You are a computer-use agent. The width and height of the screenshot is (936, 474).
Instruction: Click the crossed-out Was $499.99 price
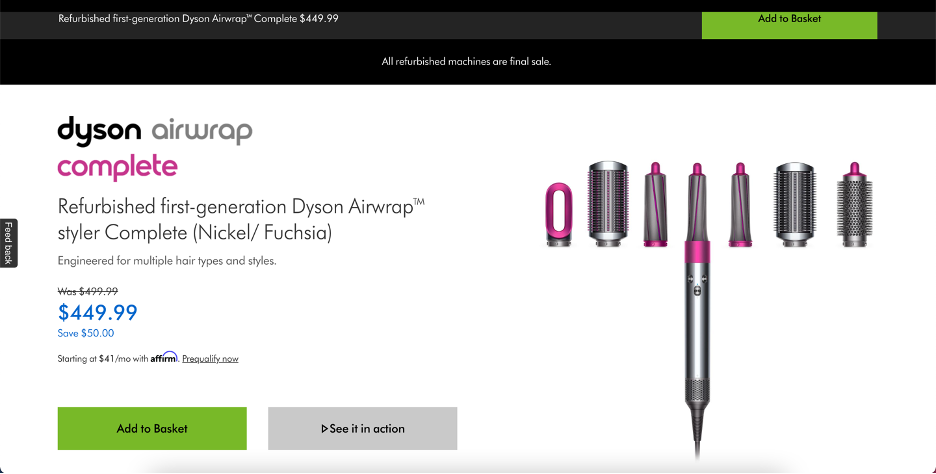click(x=88, y=291)
